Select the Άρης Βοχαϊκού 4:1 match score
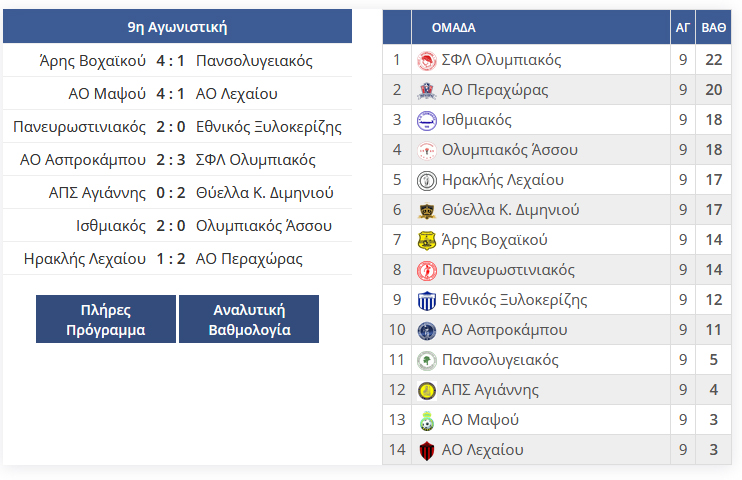Image resolution: width=742 pixels, height=480 pixels. tap(170, 61)
